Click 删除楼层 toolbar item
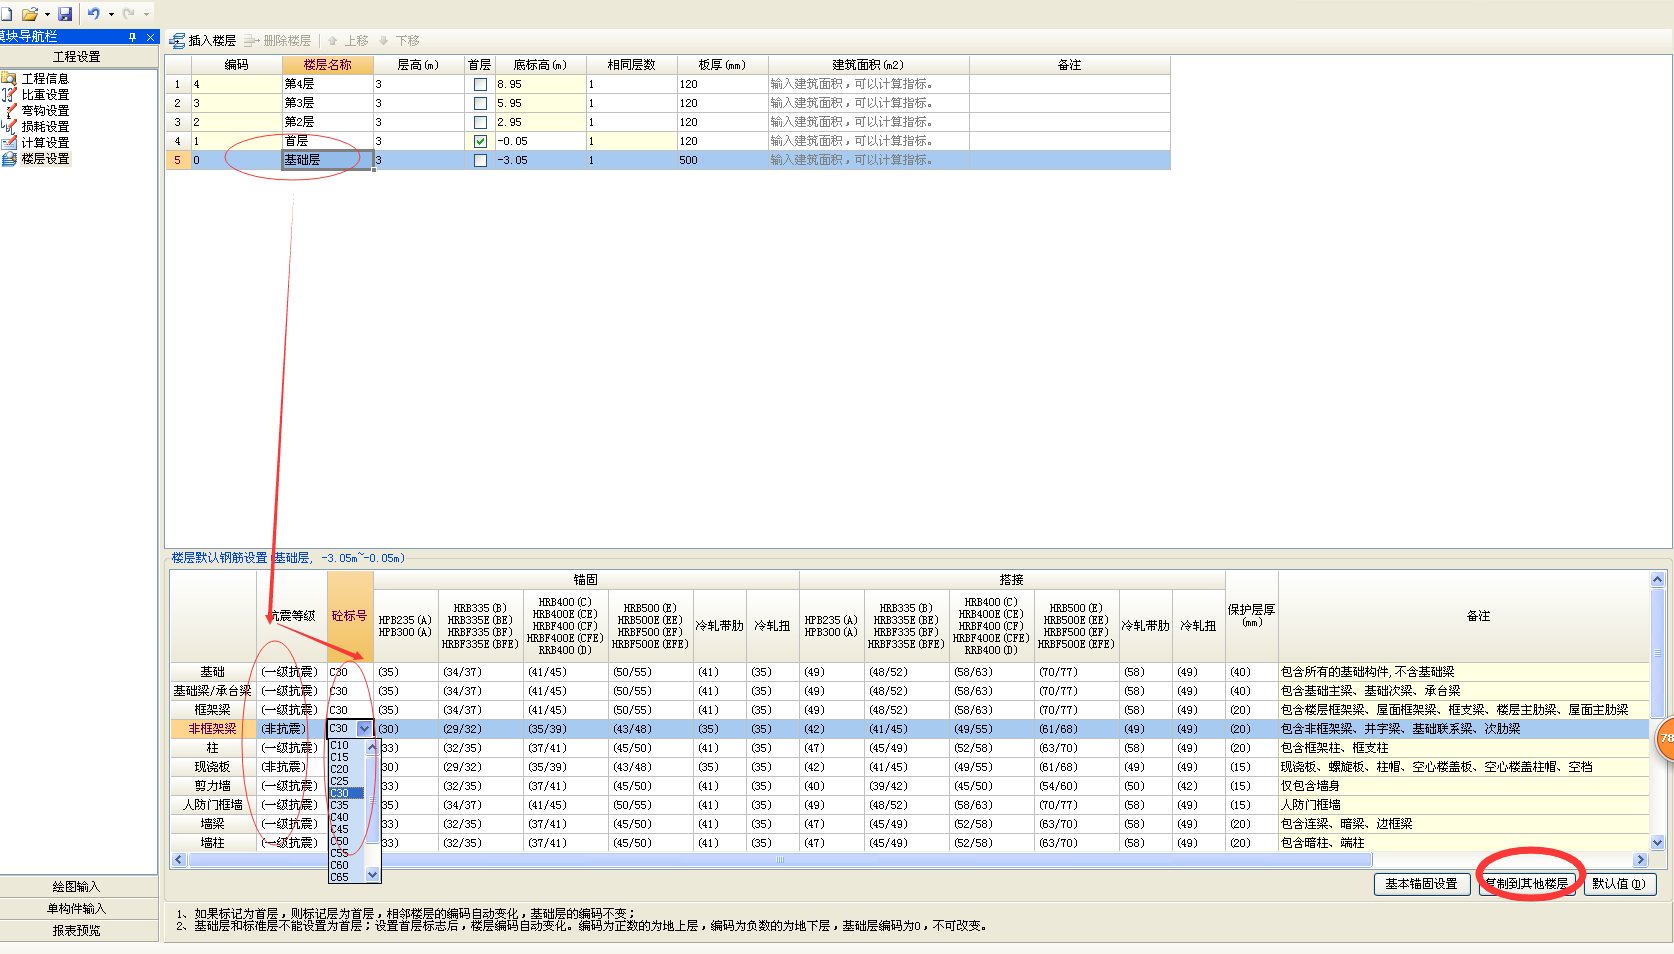Screen dimensions: 1674x954 point(278,41)
